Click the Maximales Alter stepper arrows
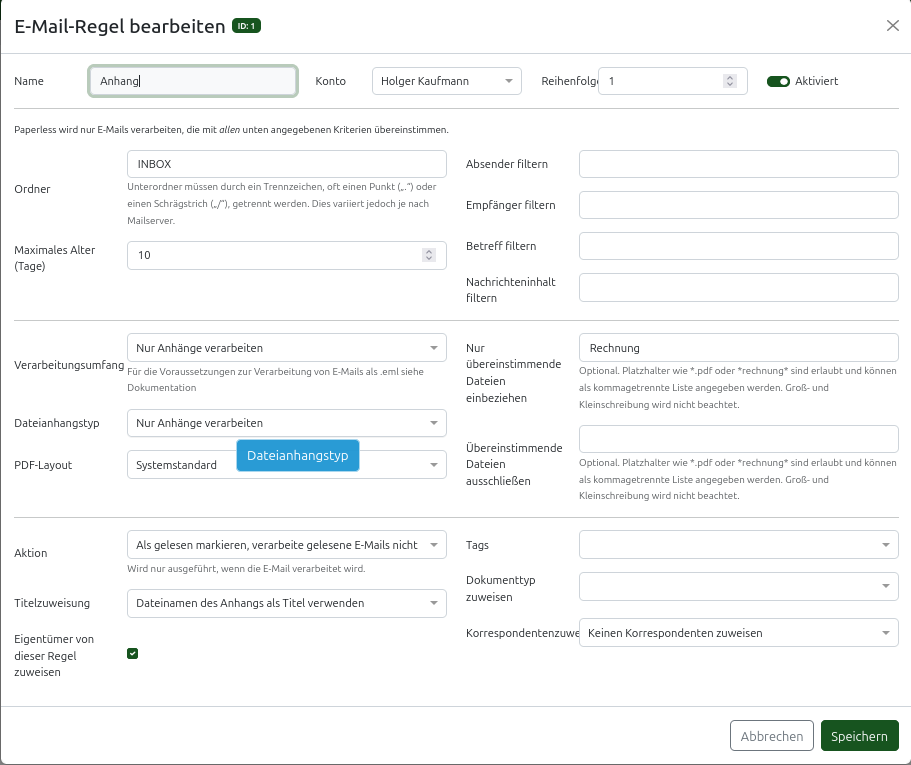This screenshot has height=765, width=911. [x=429, y=255]
